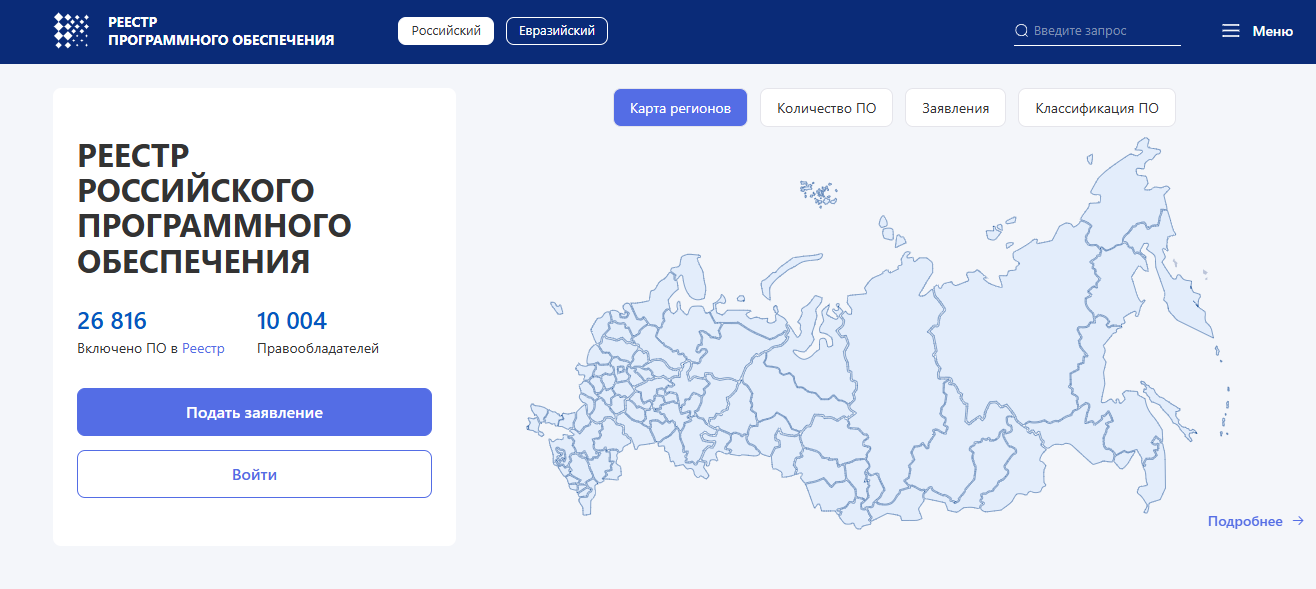The image size is (1316, 589).
Task: Click the search magnifier icon
Action: (x=1021, y=31)
